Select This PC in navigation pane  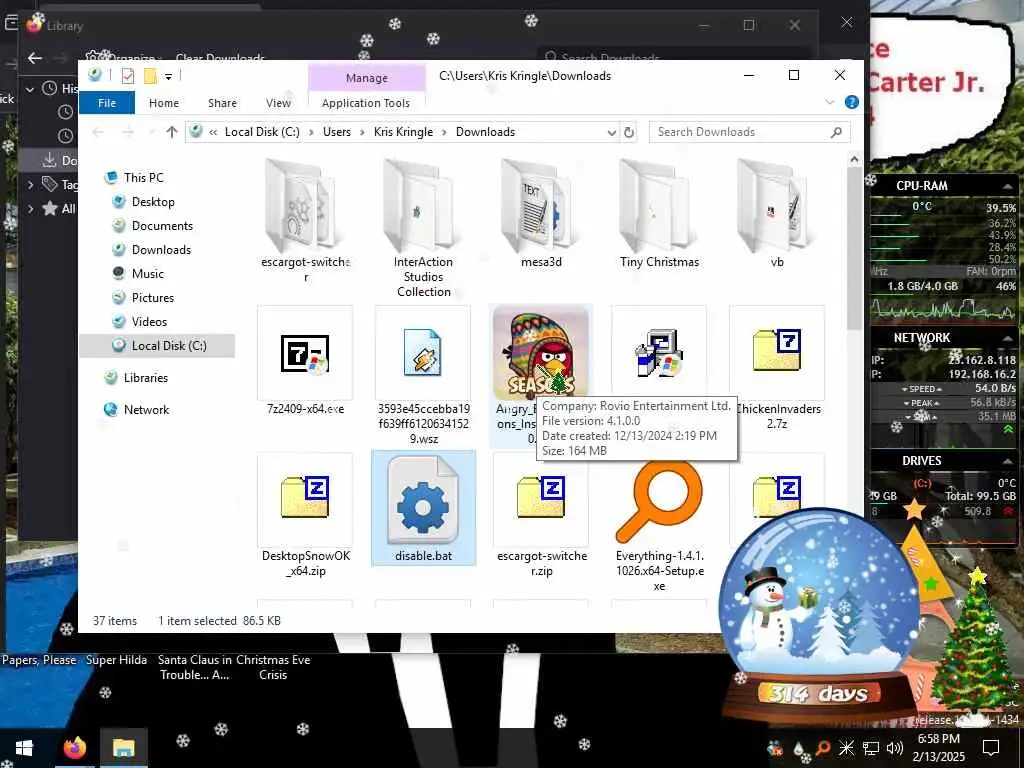pos(134,178)
